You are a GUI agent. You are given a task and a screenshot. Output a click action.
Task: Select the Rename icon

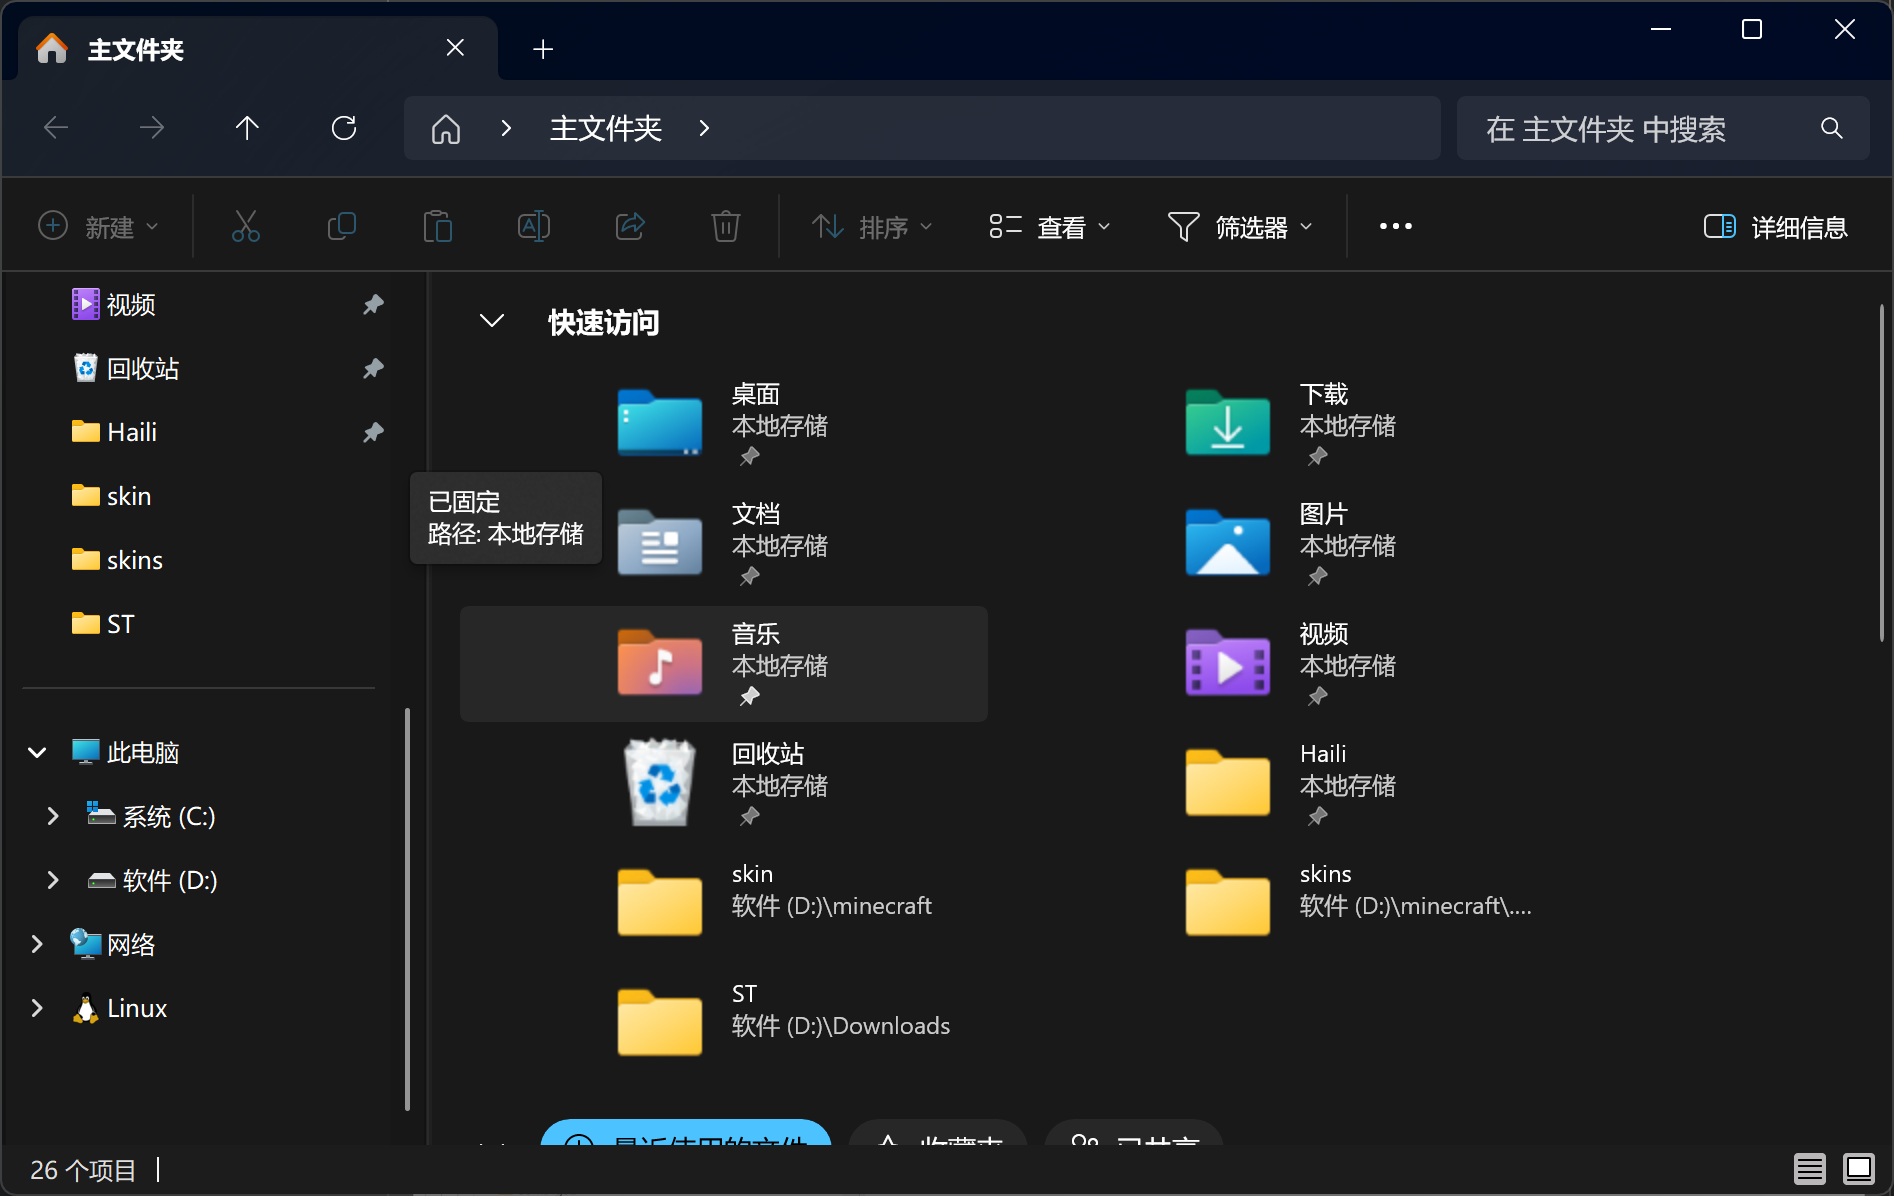533,226
